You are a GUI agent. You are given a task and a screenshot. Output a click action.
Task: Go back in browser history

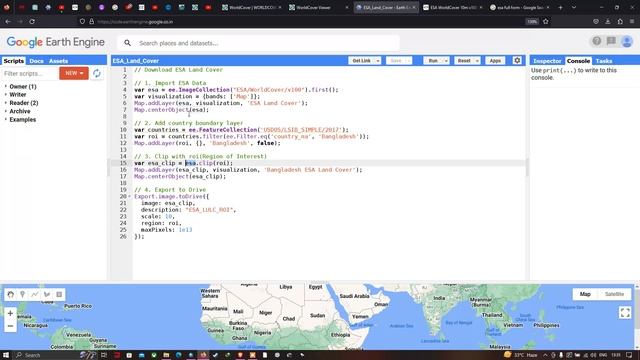(8, 22)
